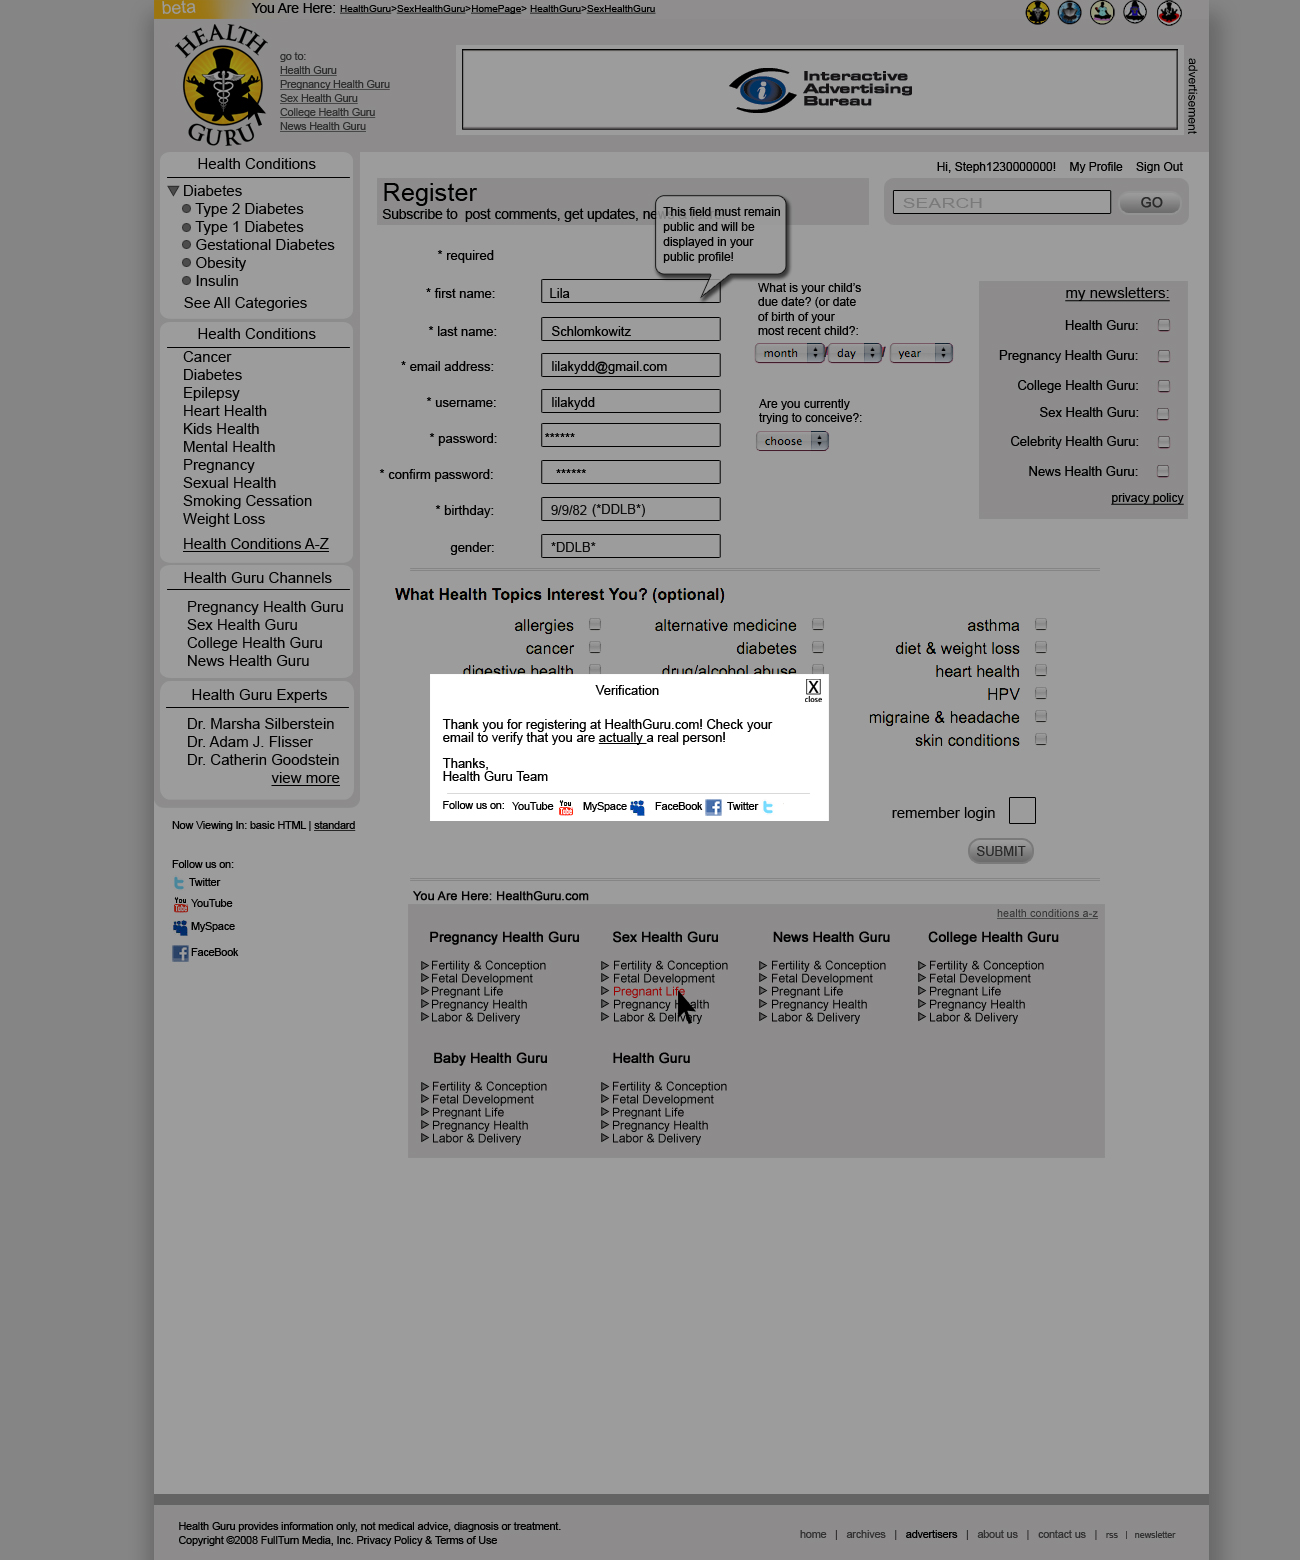Open the day dropdown
This screenshot has width=1300, height=1560.
tap(855, 353)
